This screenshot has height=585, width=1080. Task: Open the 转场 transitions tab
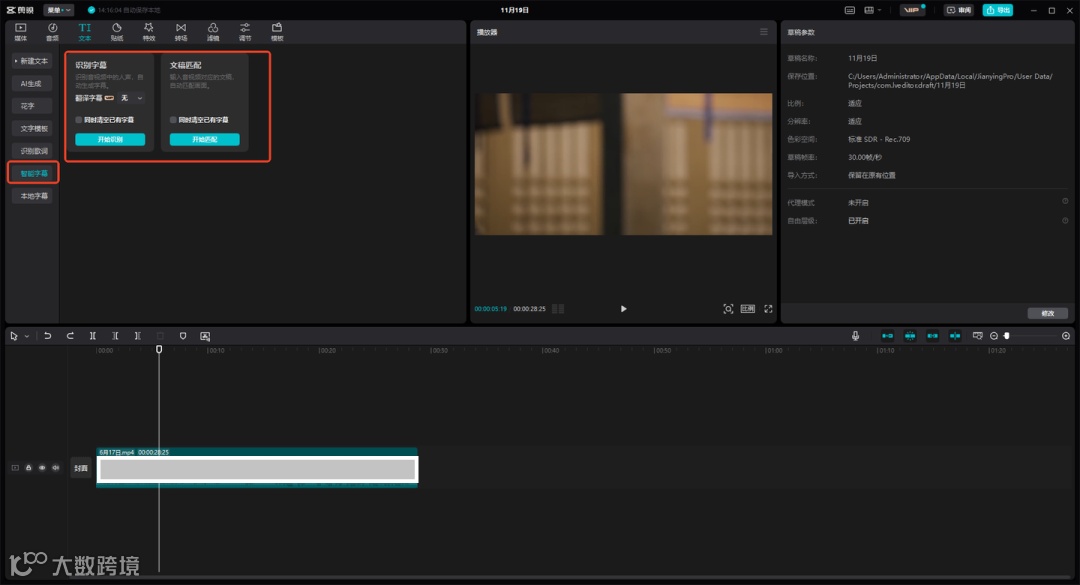(x=181, y=32)
